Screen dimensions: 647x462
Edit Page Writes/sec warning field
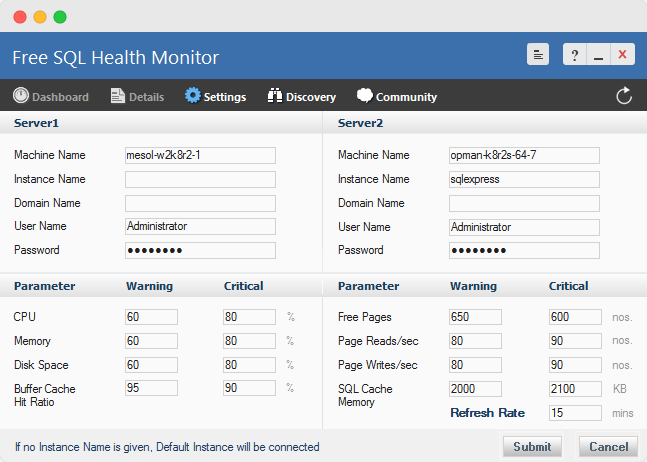475,365
